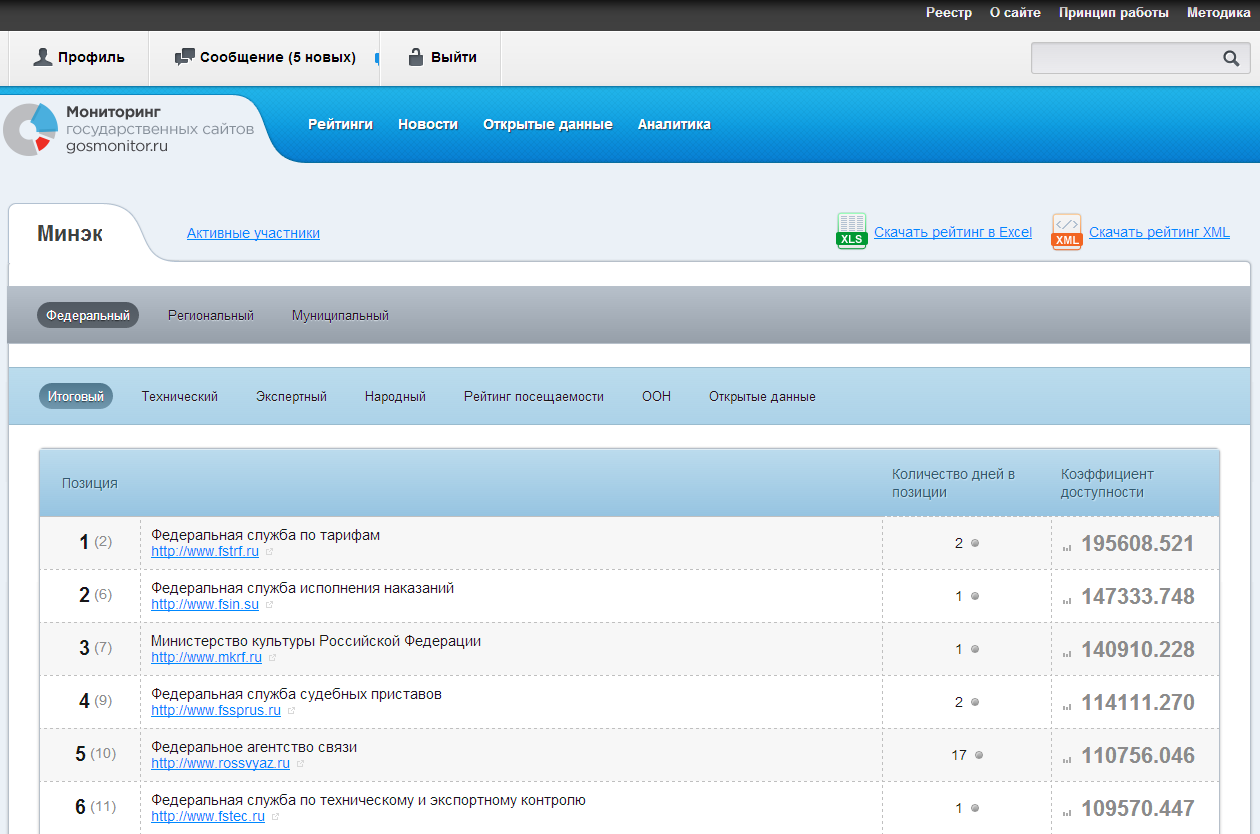Switch to the Муниципальный level filter
The image size is (1260, 834).
pyautogui.click(x=340, y=315)
